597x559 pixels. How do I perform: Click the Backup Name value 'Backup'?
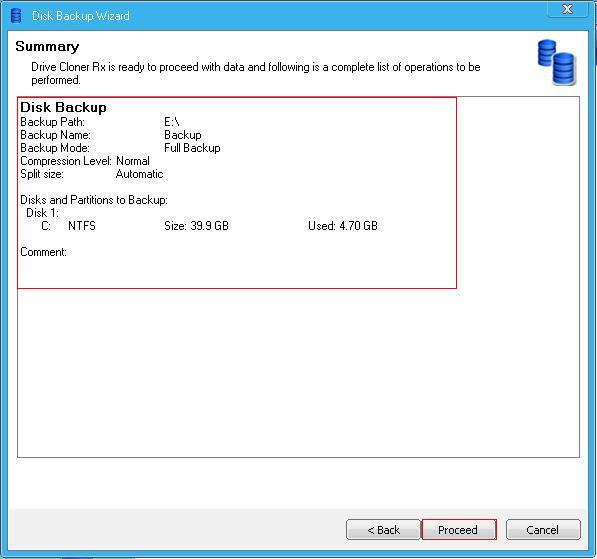183,135
